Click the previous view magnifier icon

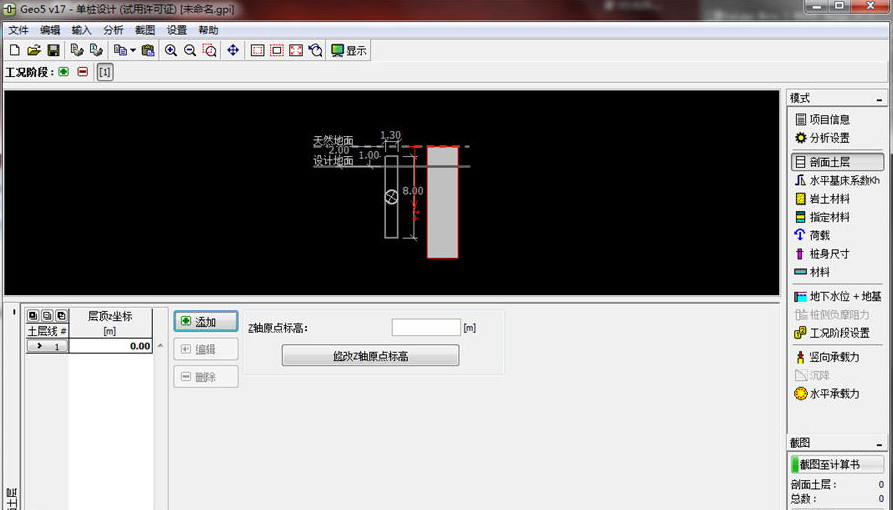coord(316,50)
